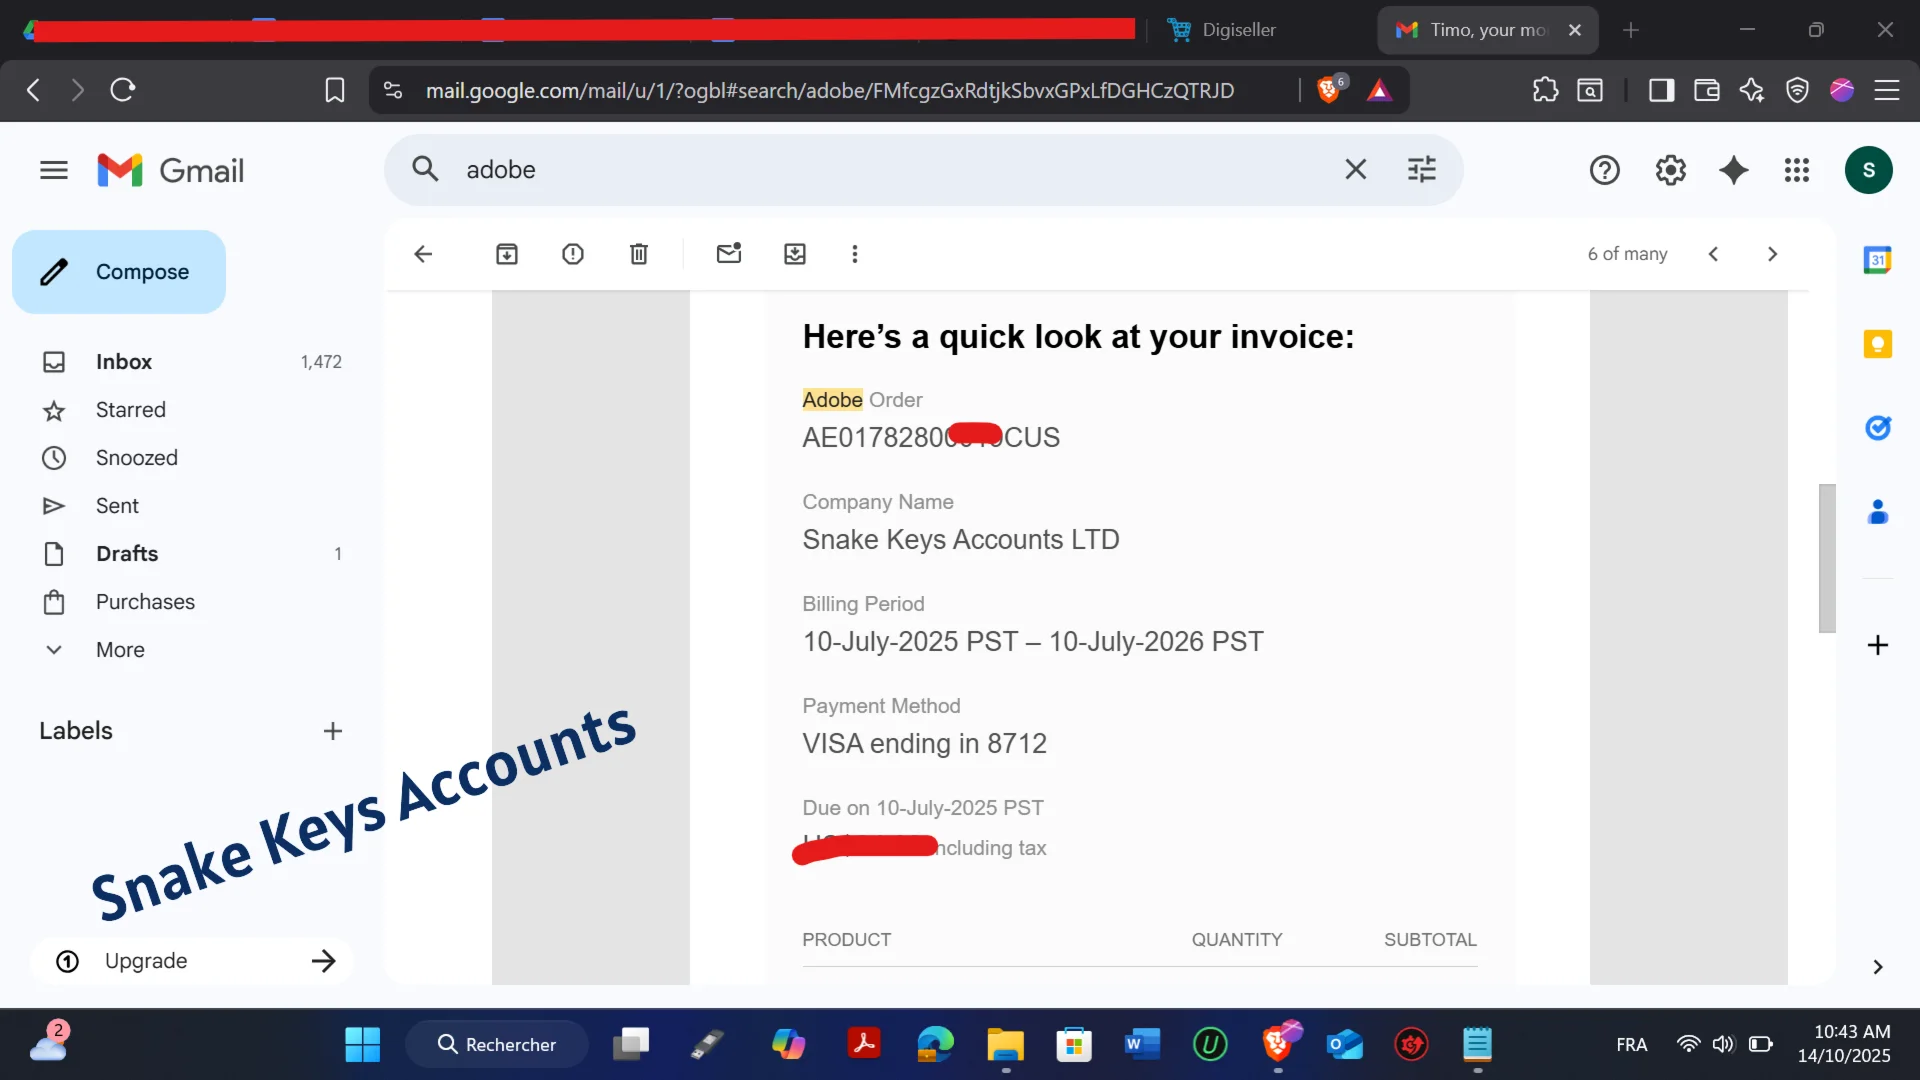Image resolution: width=1920 pixels, height=1080 pixels.
Task: Delete the email with the trash icon
Action: (x=639, y=254)
